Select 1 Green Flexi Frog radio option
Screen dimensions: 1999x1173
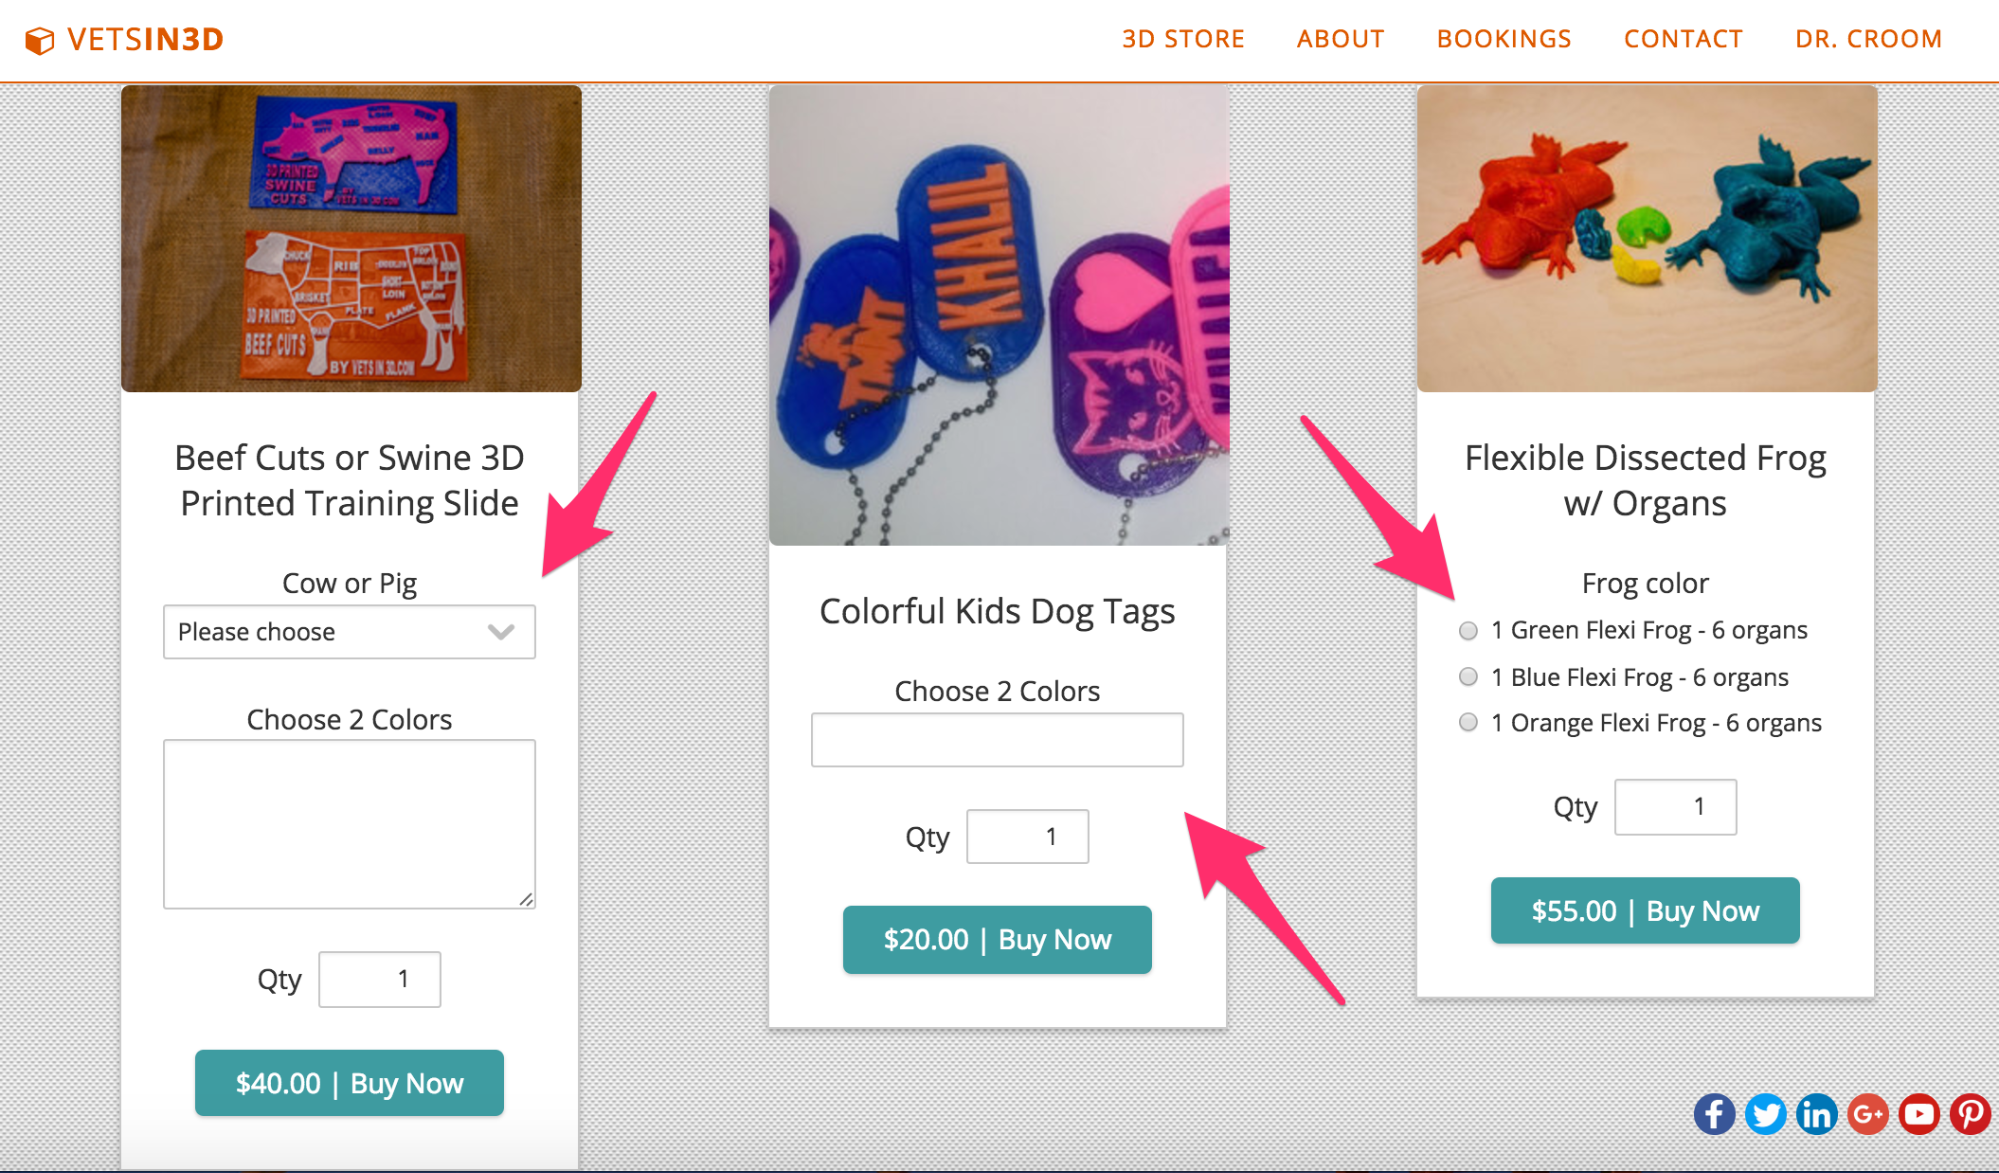point(1468,630)
